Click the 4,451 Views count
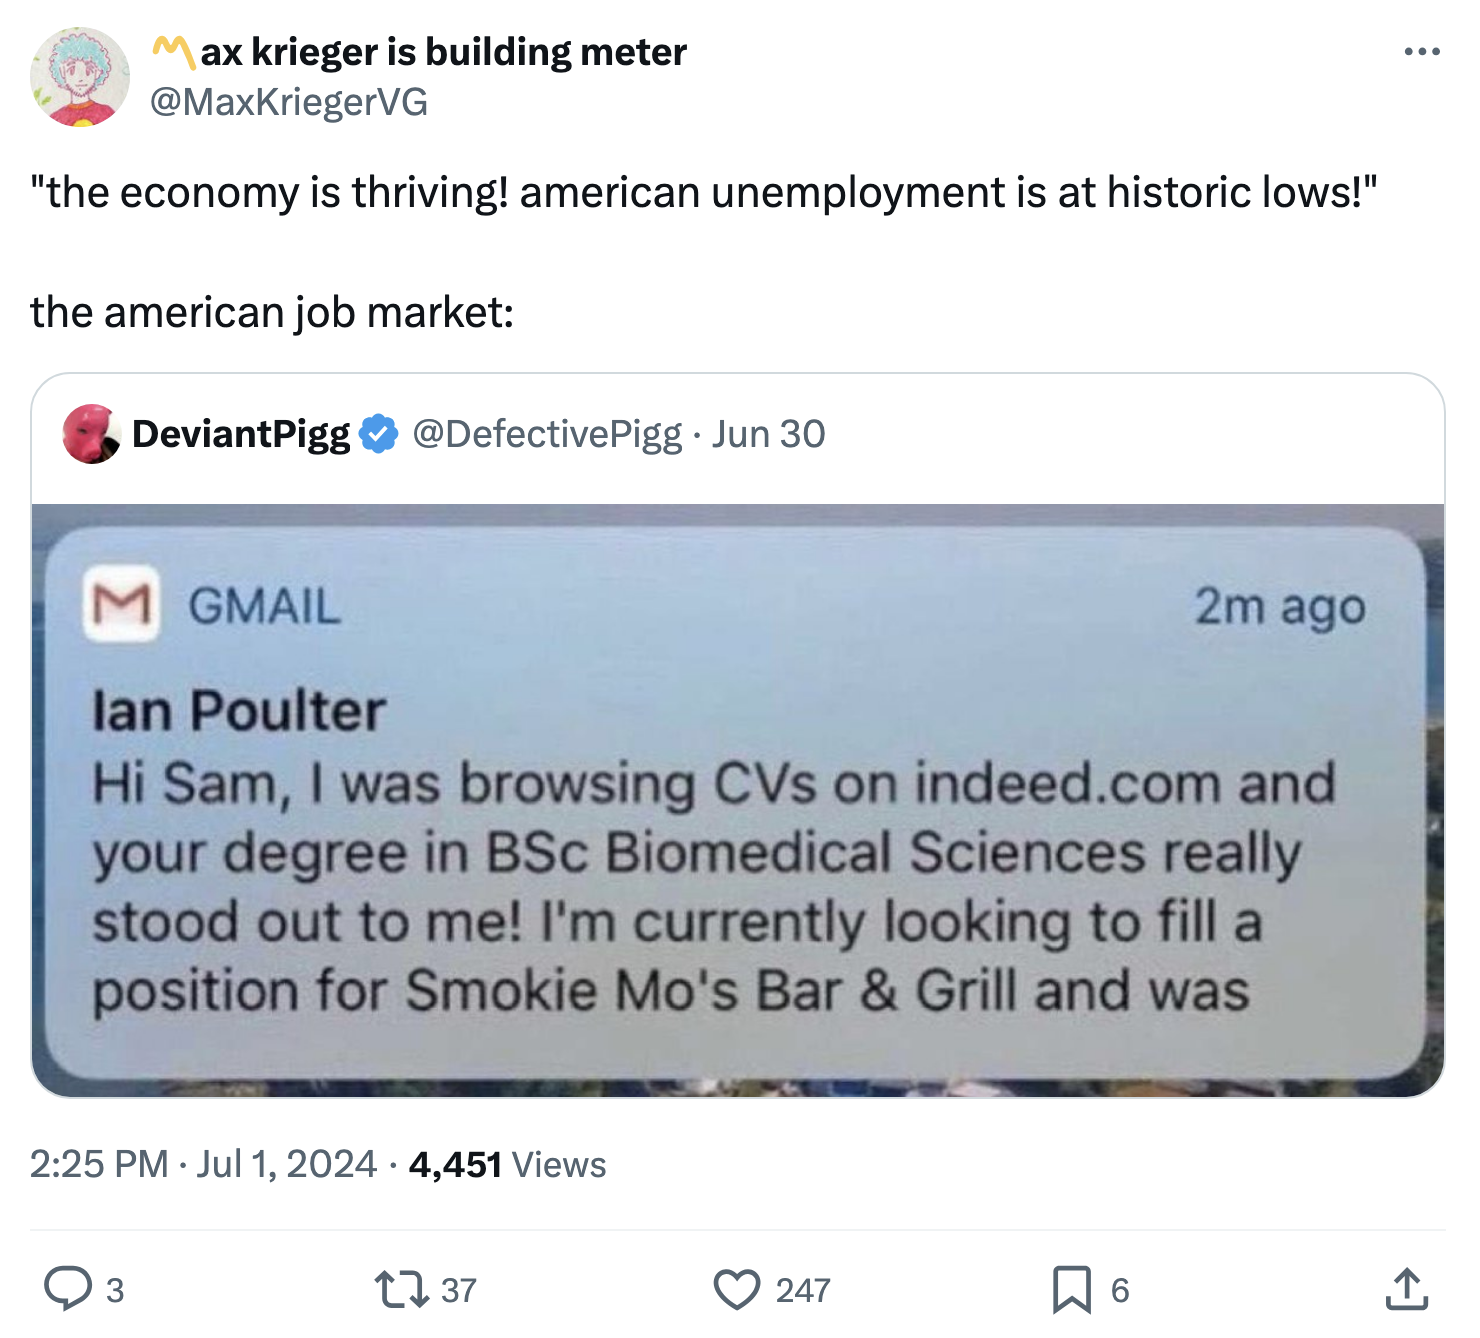This screenshot has width=1480, height=1338. [x=507, y=1164]
